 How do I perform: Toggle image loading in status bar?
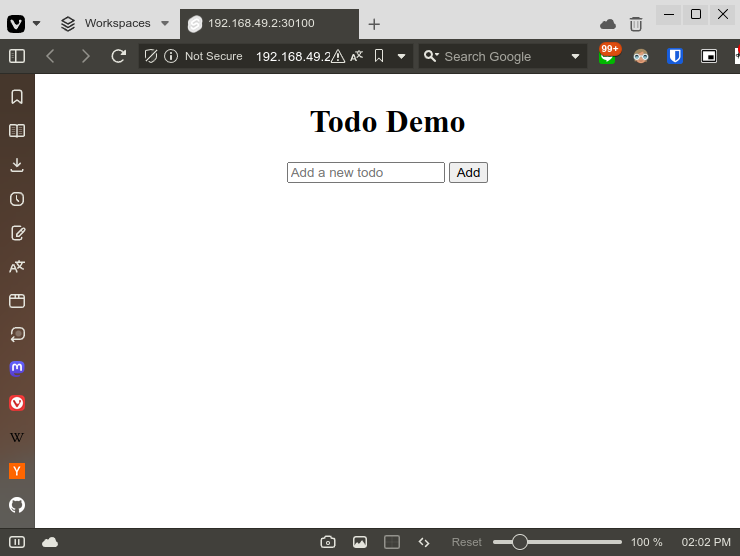pos(360,542)
